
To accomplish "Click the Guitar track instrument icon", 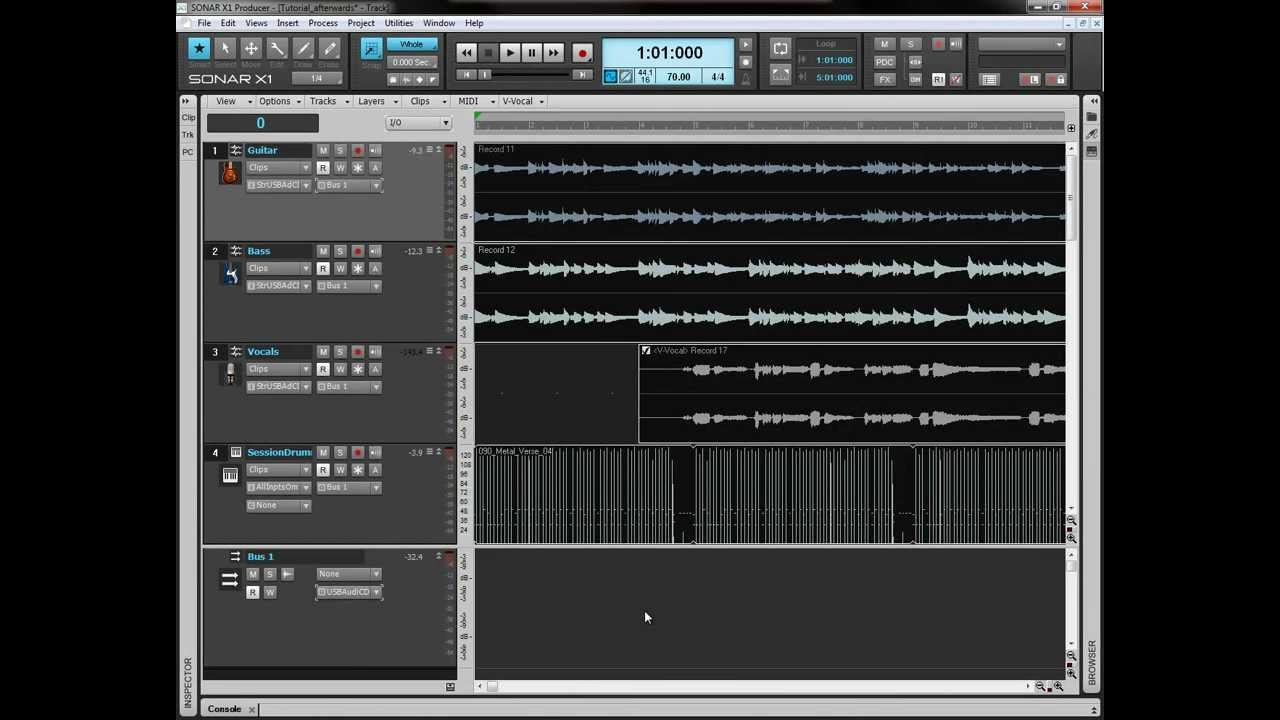I will click(230, 173).
